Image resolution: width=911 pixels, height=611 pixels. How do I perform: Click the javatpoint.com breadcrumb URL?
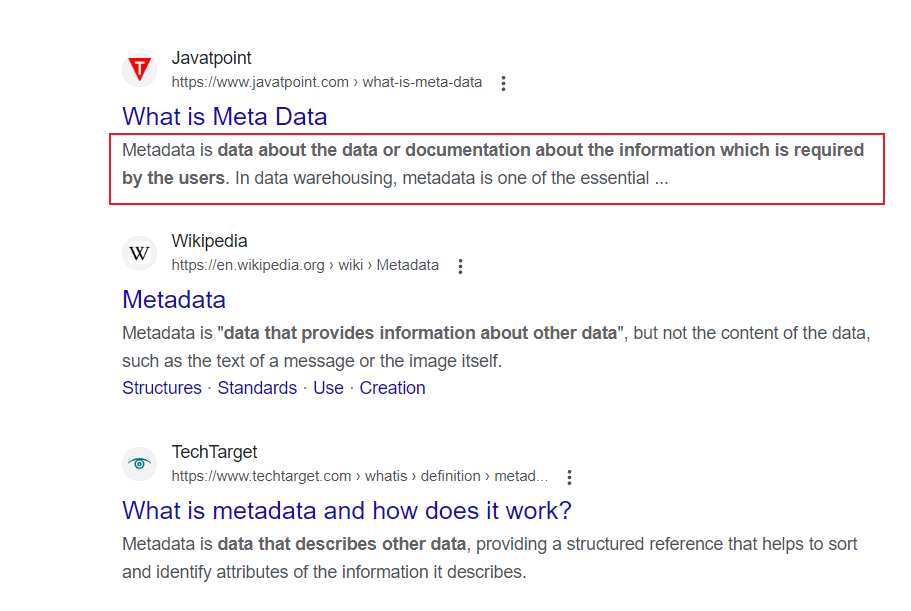(x=326, y=82)
